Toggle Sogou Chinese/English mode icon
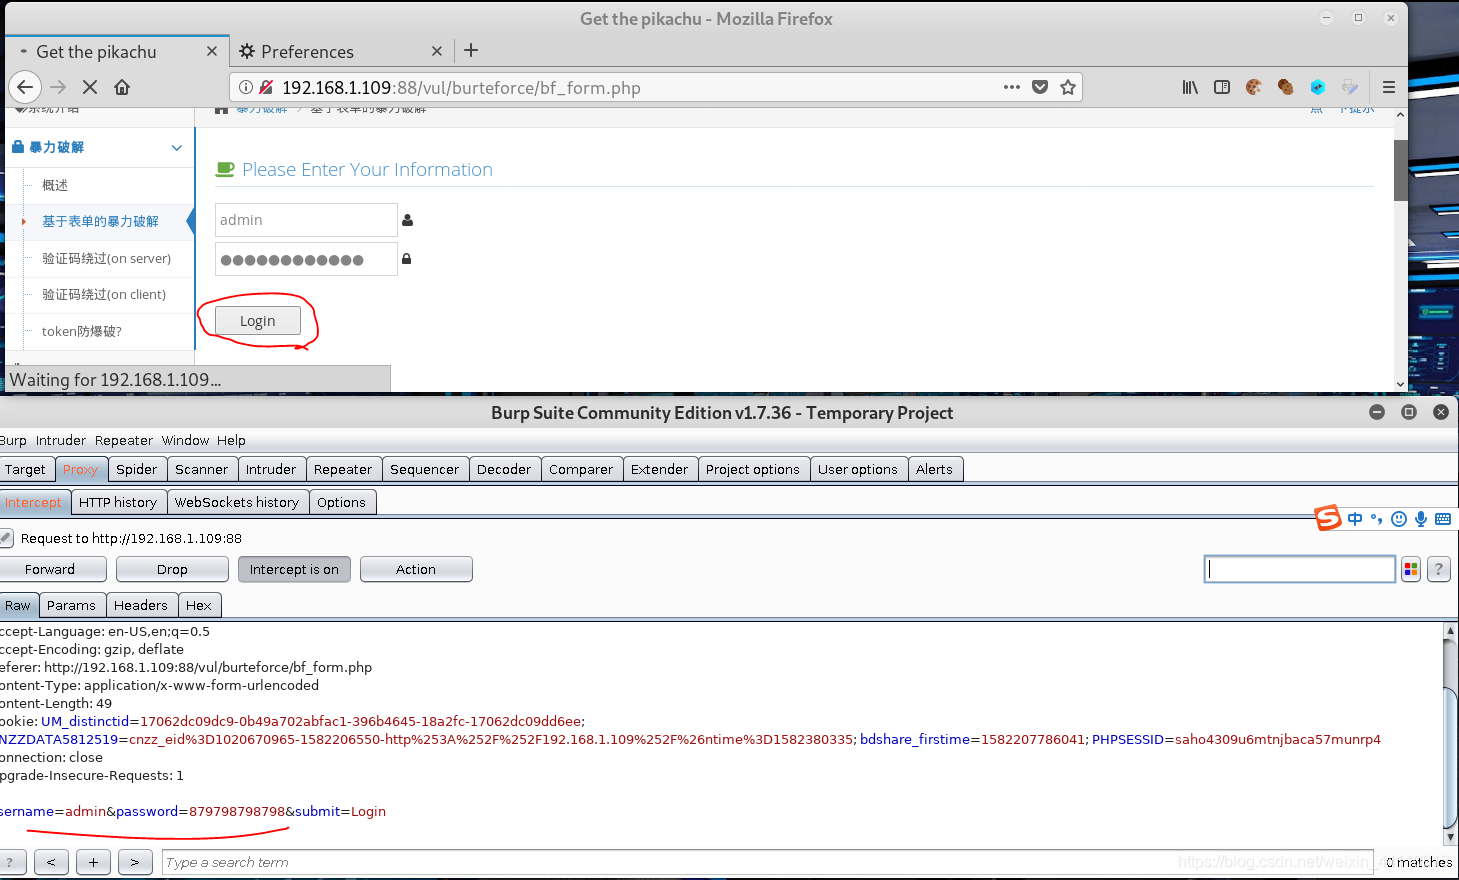 [1355, 518]
